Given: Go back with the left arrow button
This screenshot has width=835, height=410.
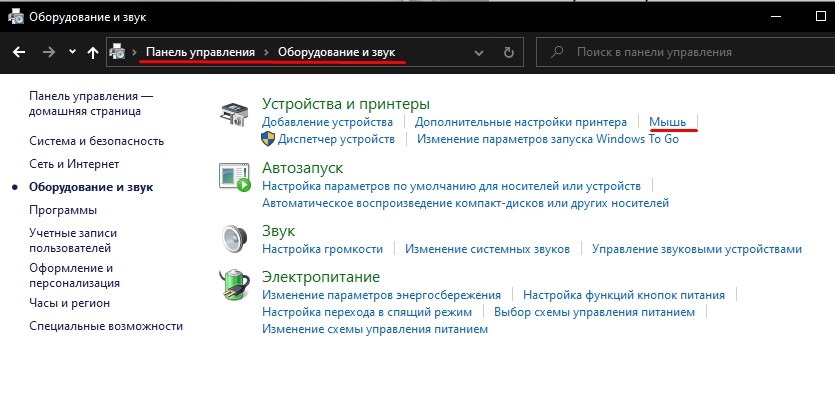Looking at the screenshot, I should 18,52.
